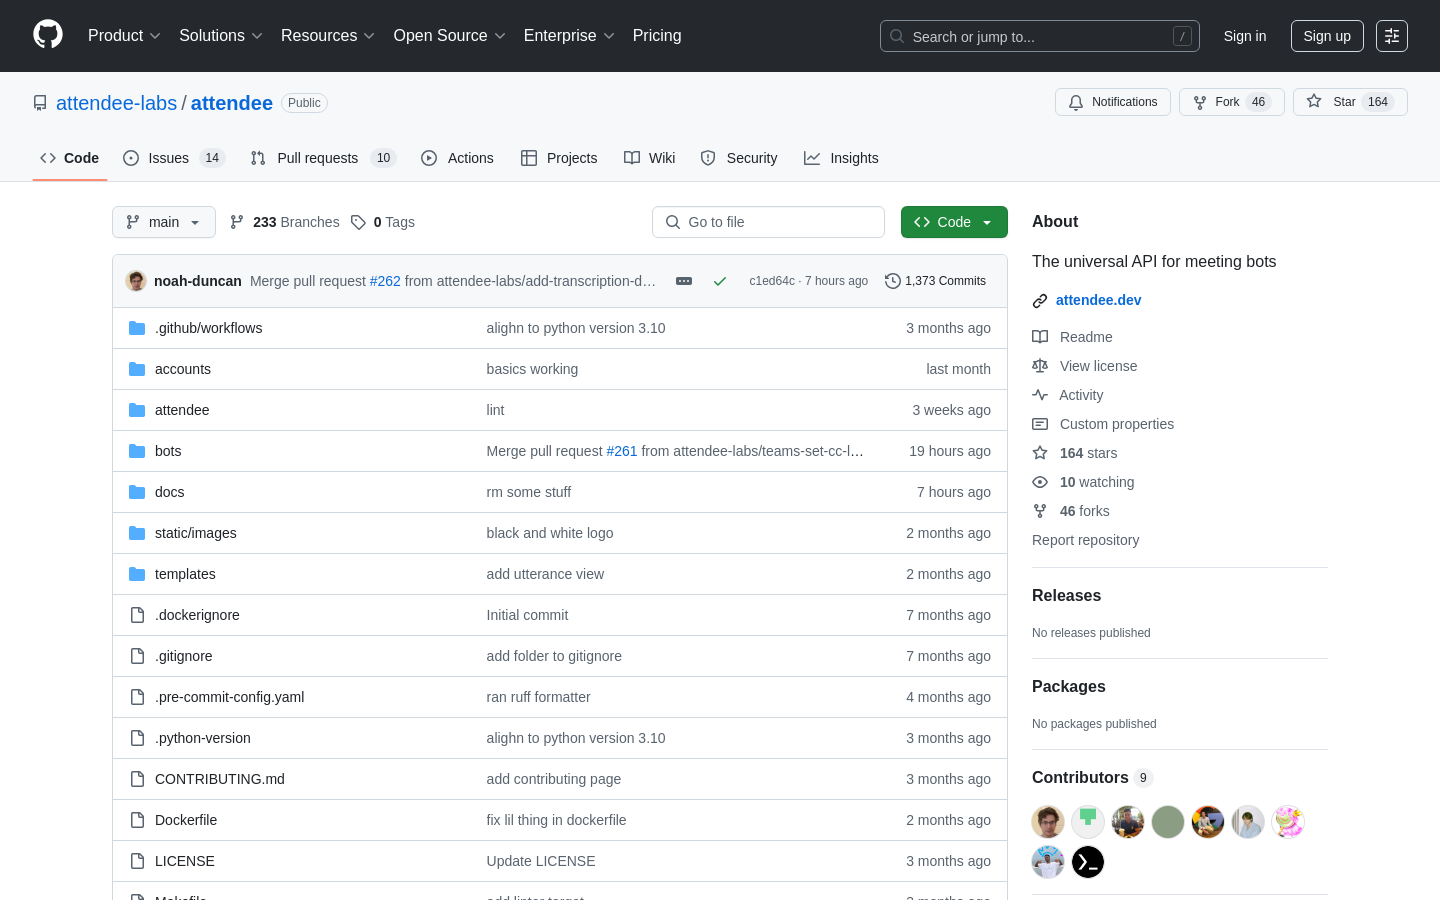Screen dimensions: 1440x900
Task: Open the .pre-commit-config.yaml file
Action: (229, 697)
